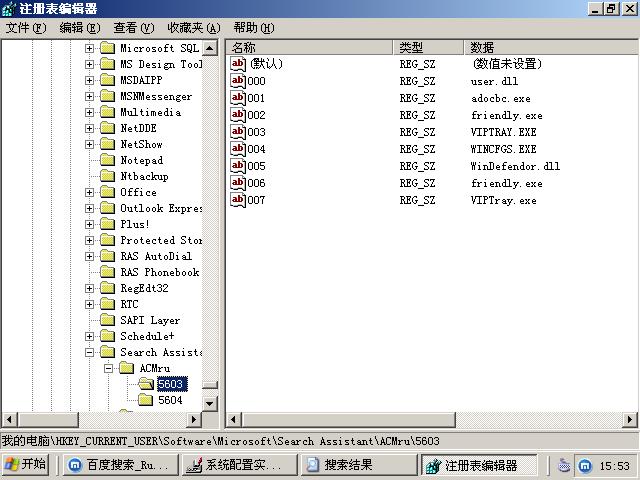Click the NetDDE folder icon
The image size is (640, 480).
(x=107, y=128)
